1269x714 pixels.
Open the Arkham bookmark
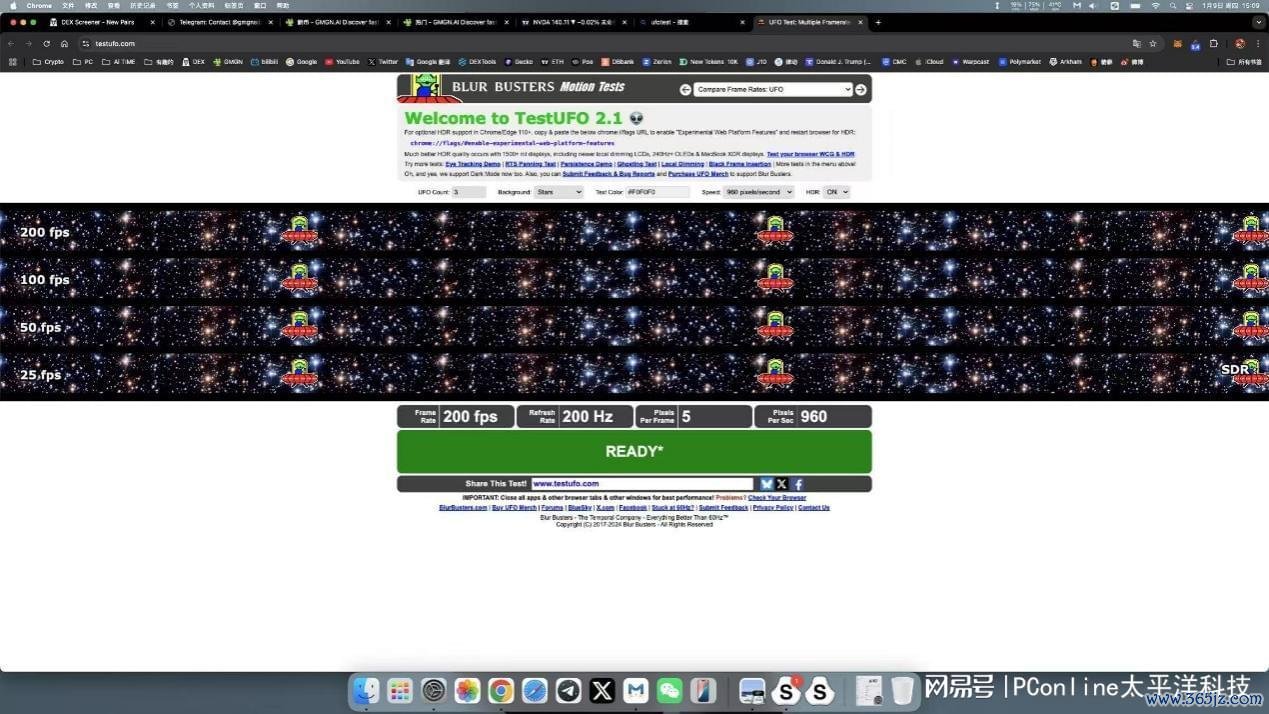[x=1065, y=62]
